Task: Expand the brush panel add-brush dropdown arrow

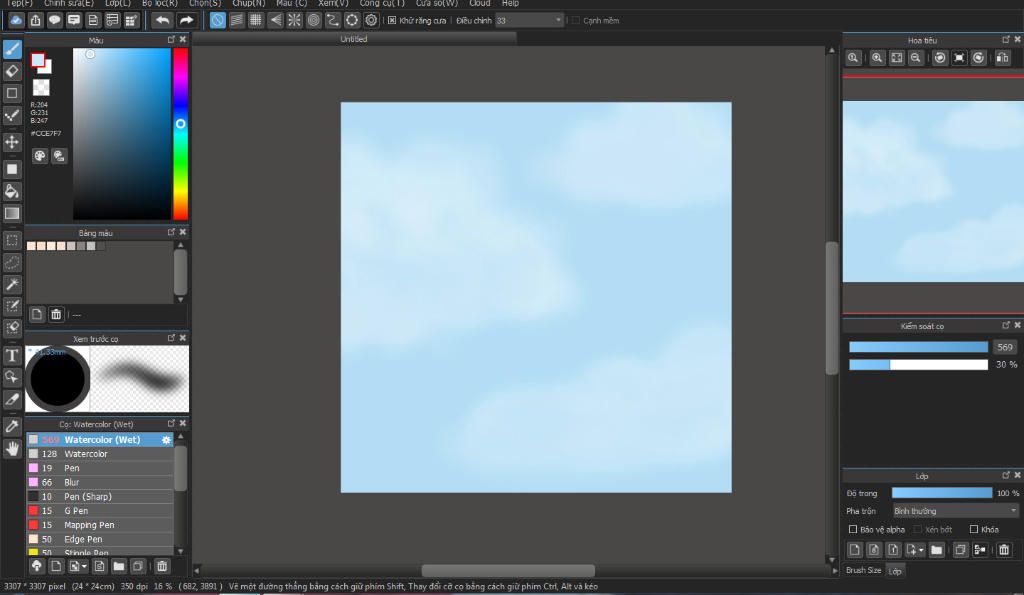Action: [84, 566]
